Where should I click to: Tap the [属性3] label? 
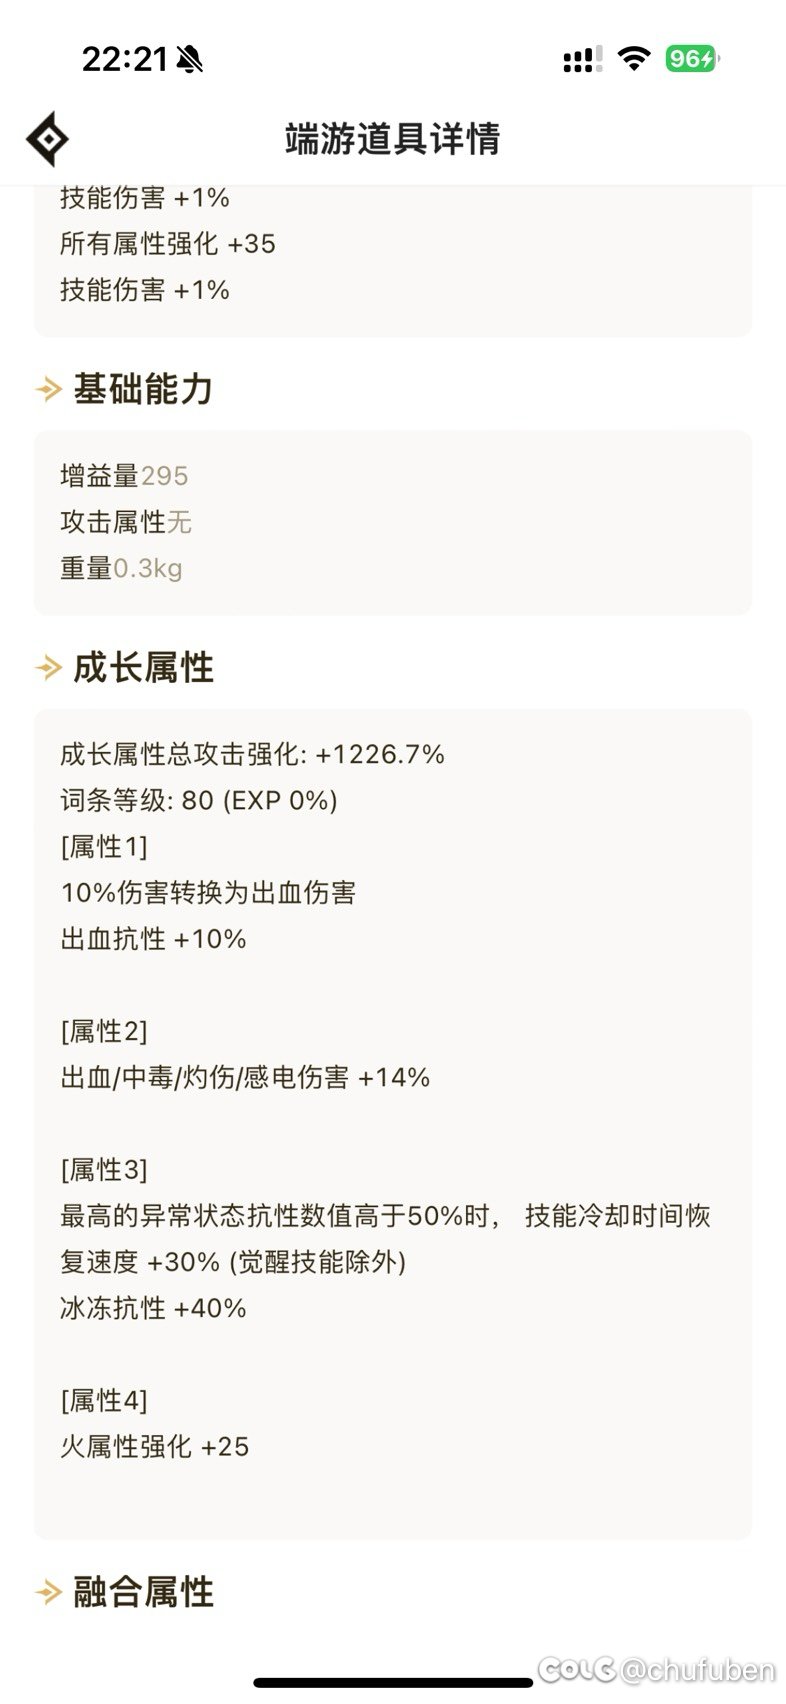(x=104, y=1169)
